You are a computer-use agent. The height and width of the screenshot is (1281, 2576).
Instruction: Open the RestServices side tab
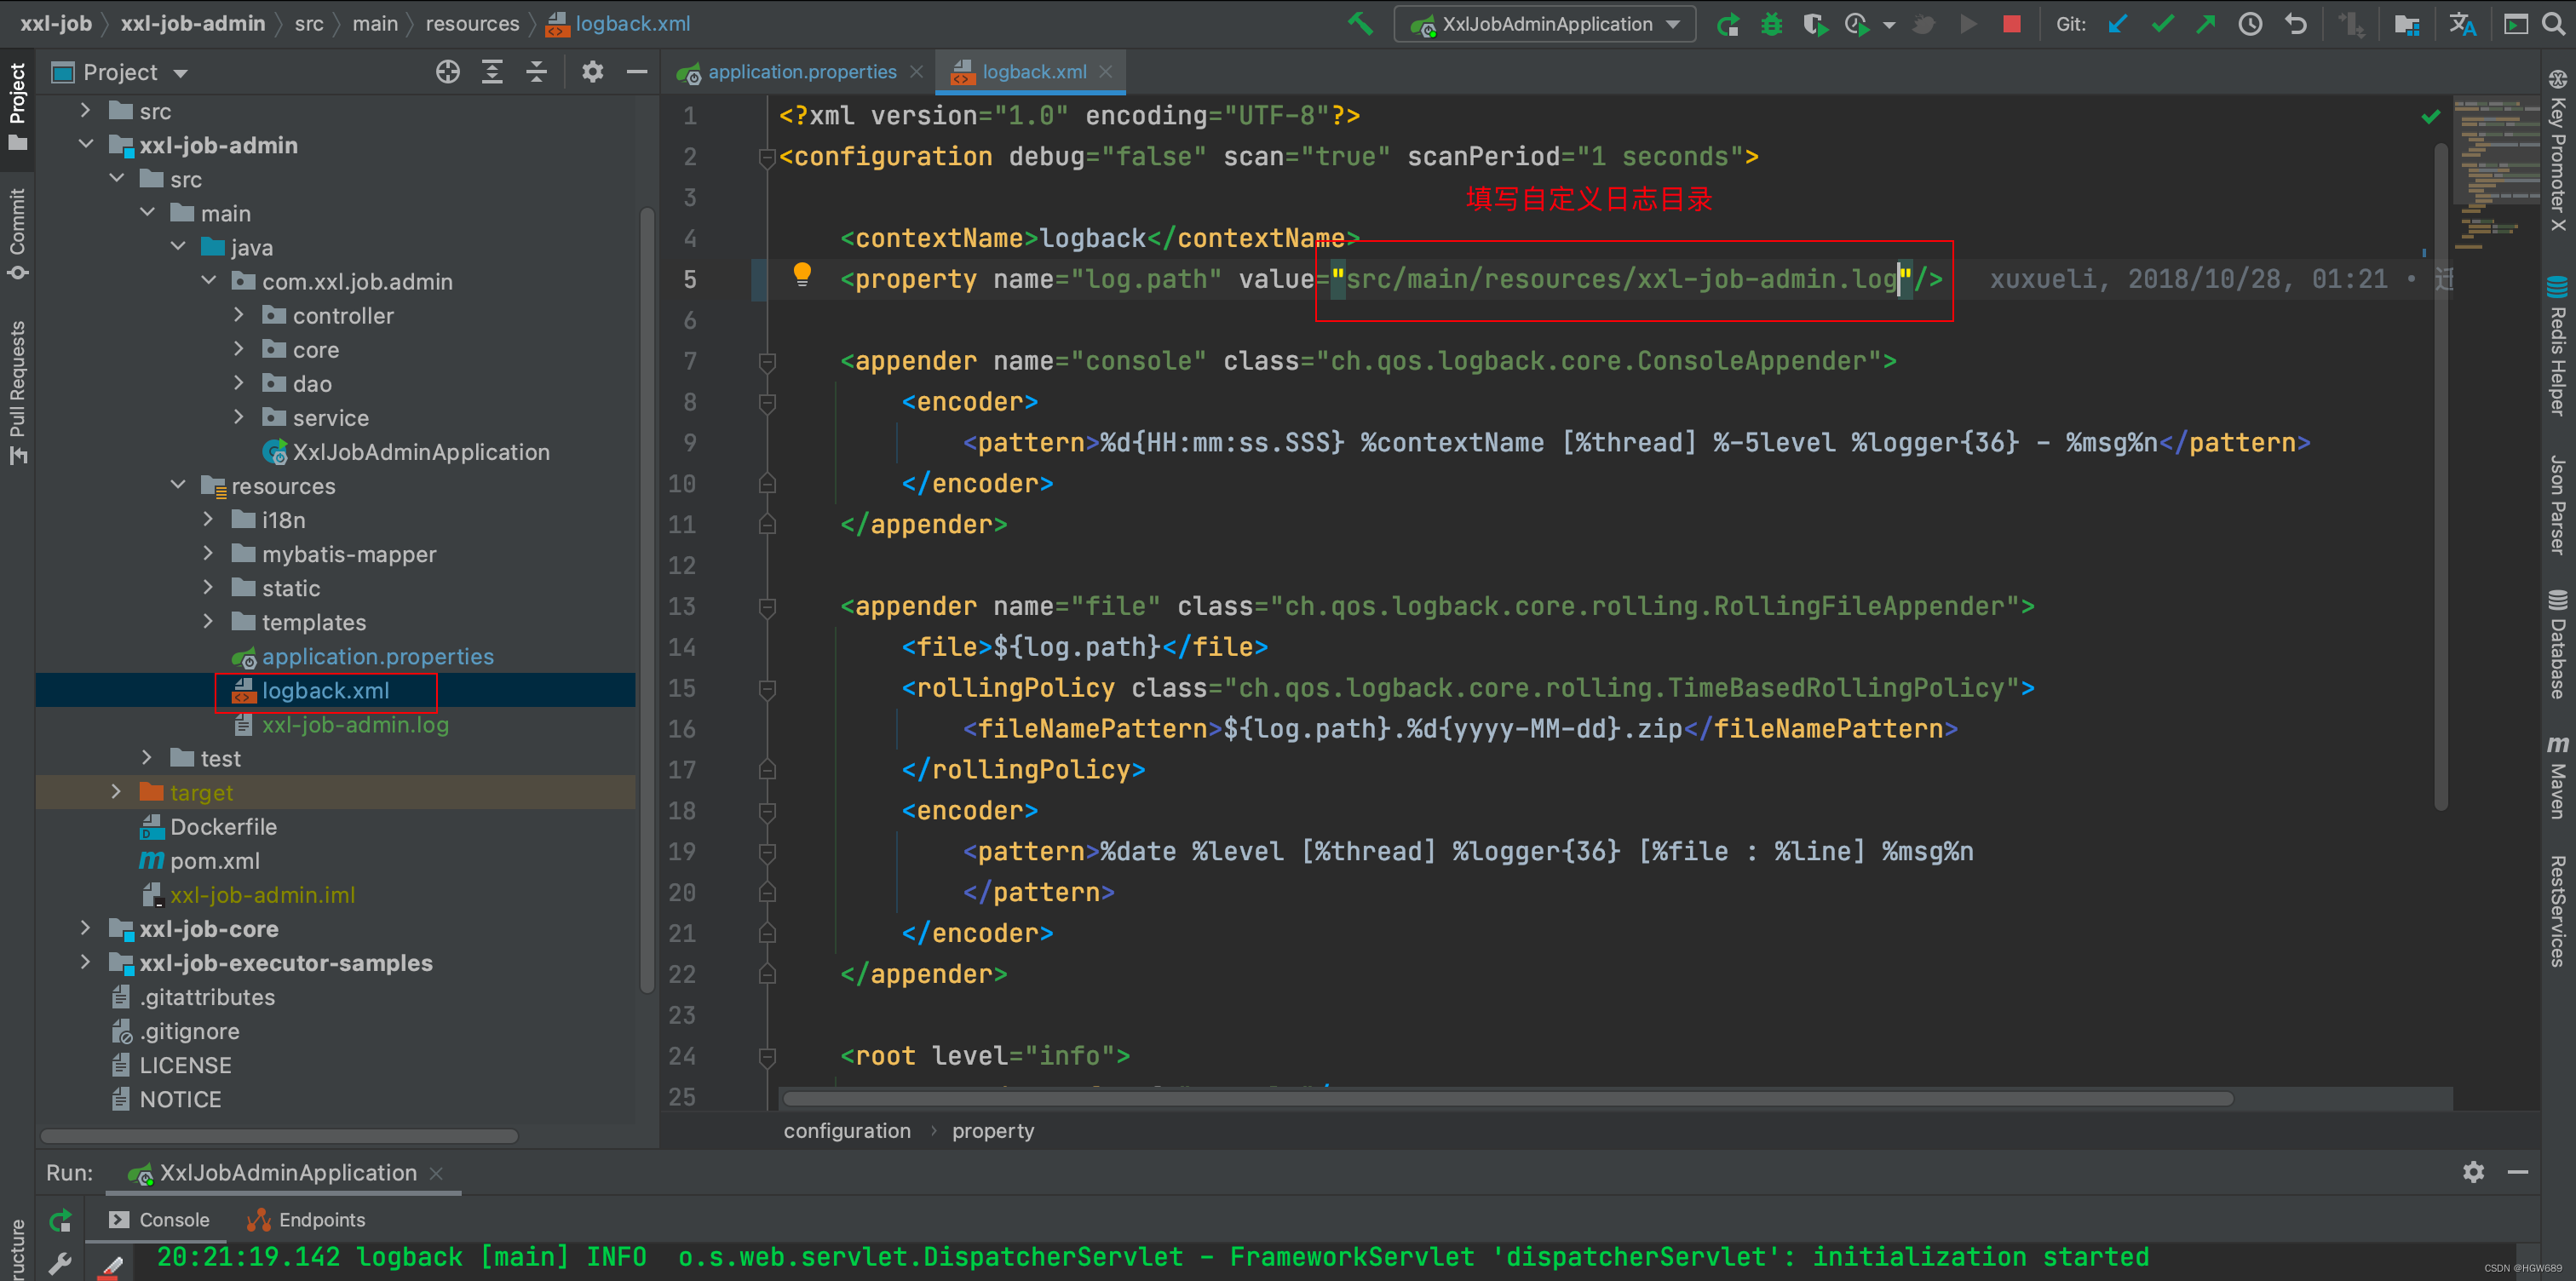(x=2558, y=910)
